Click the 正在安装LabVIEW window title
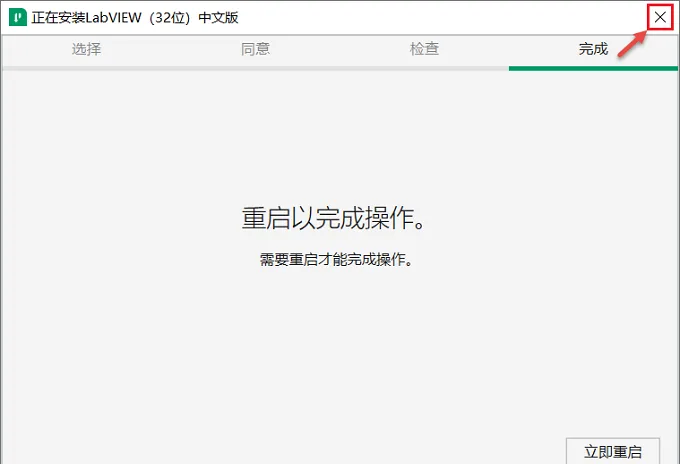 (x=135, y=17)
